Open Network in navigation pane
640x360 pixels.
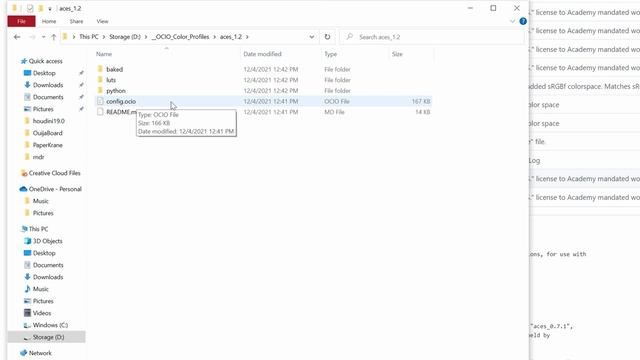pos(40,353)
